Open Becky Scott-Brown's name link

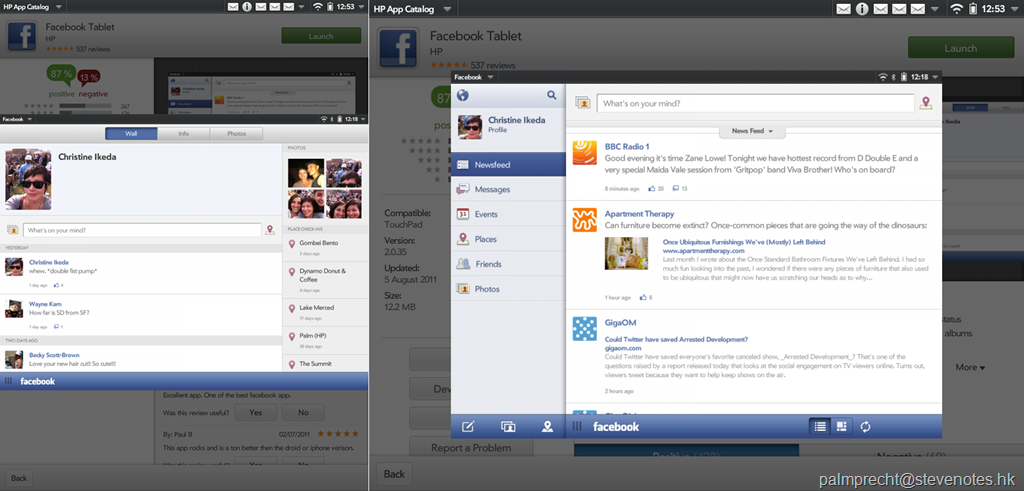pos(53,355)
